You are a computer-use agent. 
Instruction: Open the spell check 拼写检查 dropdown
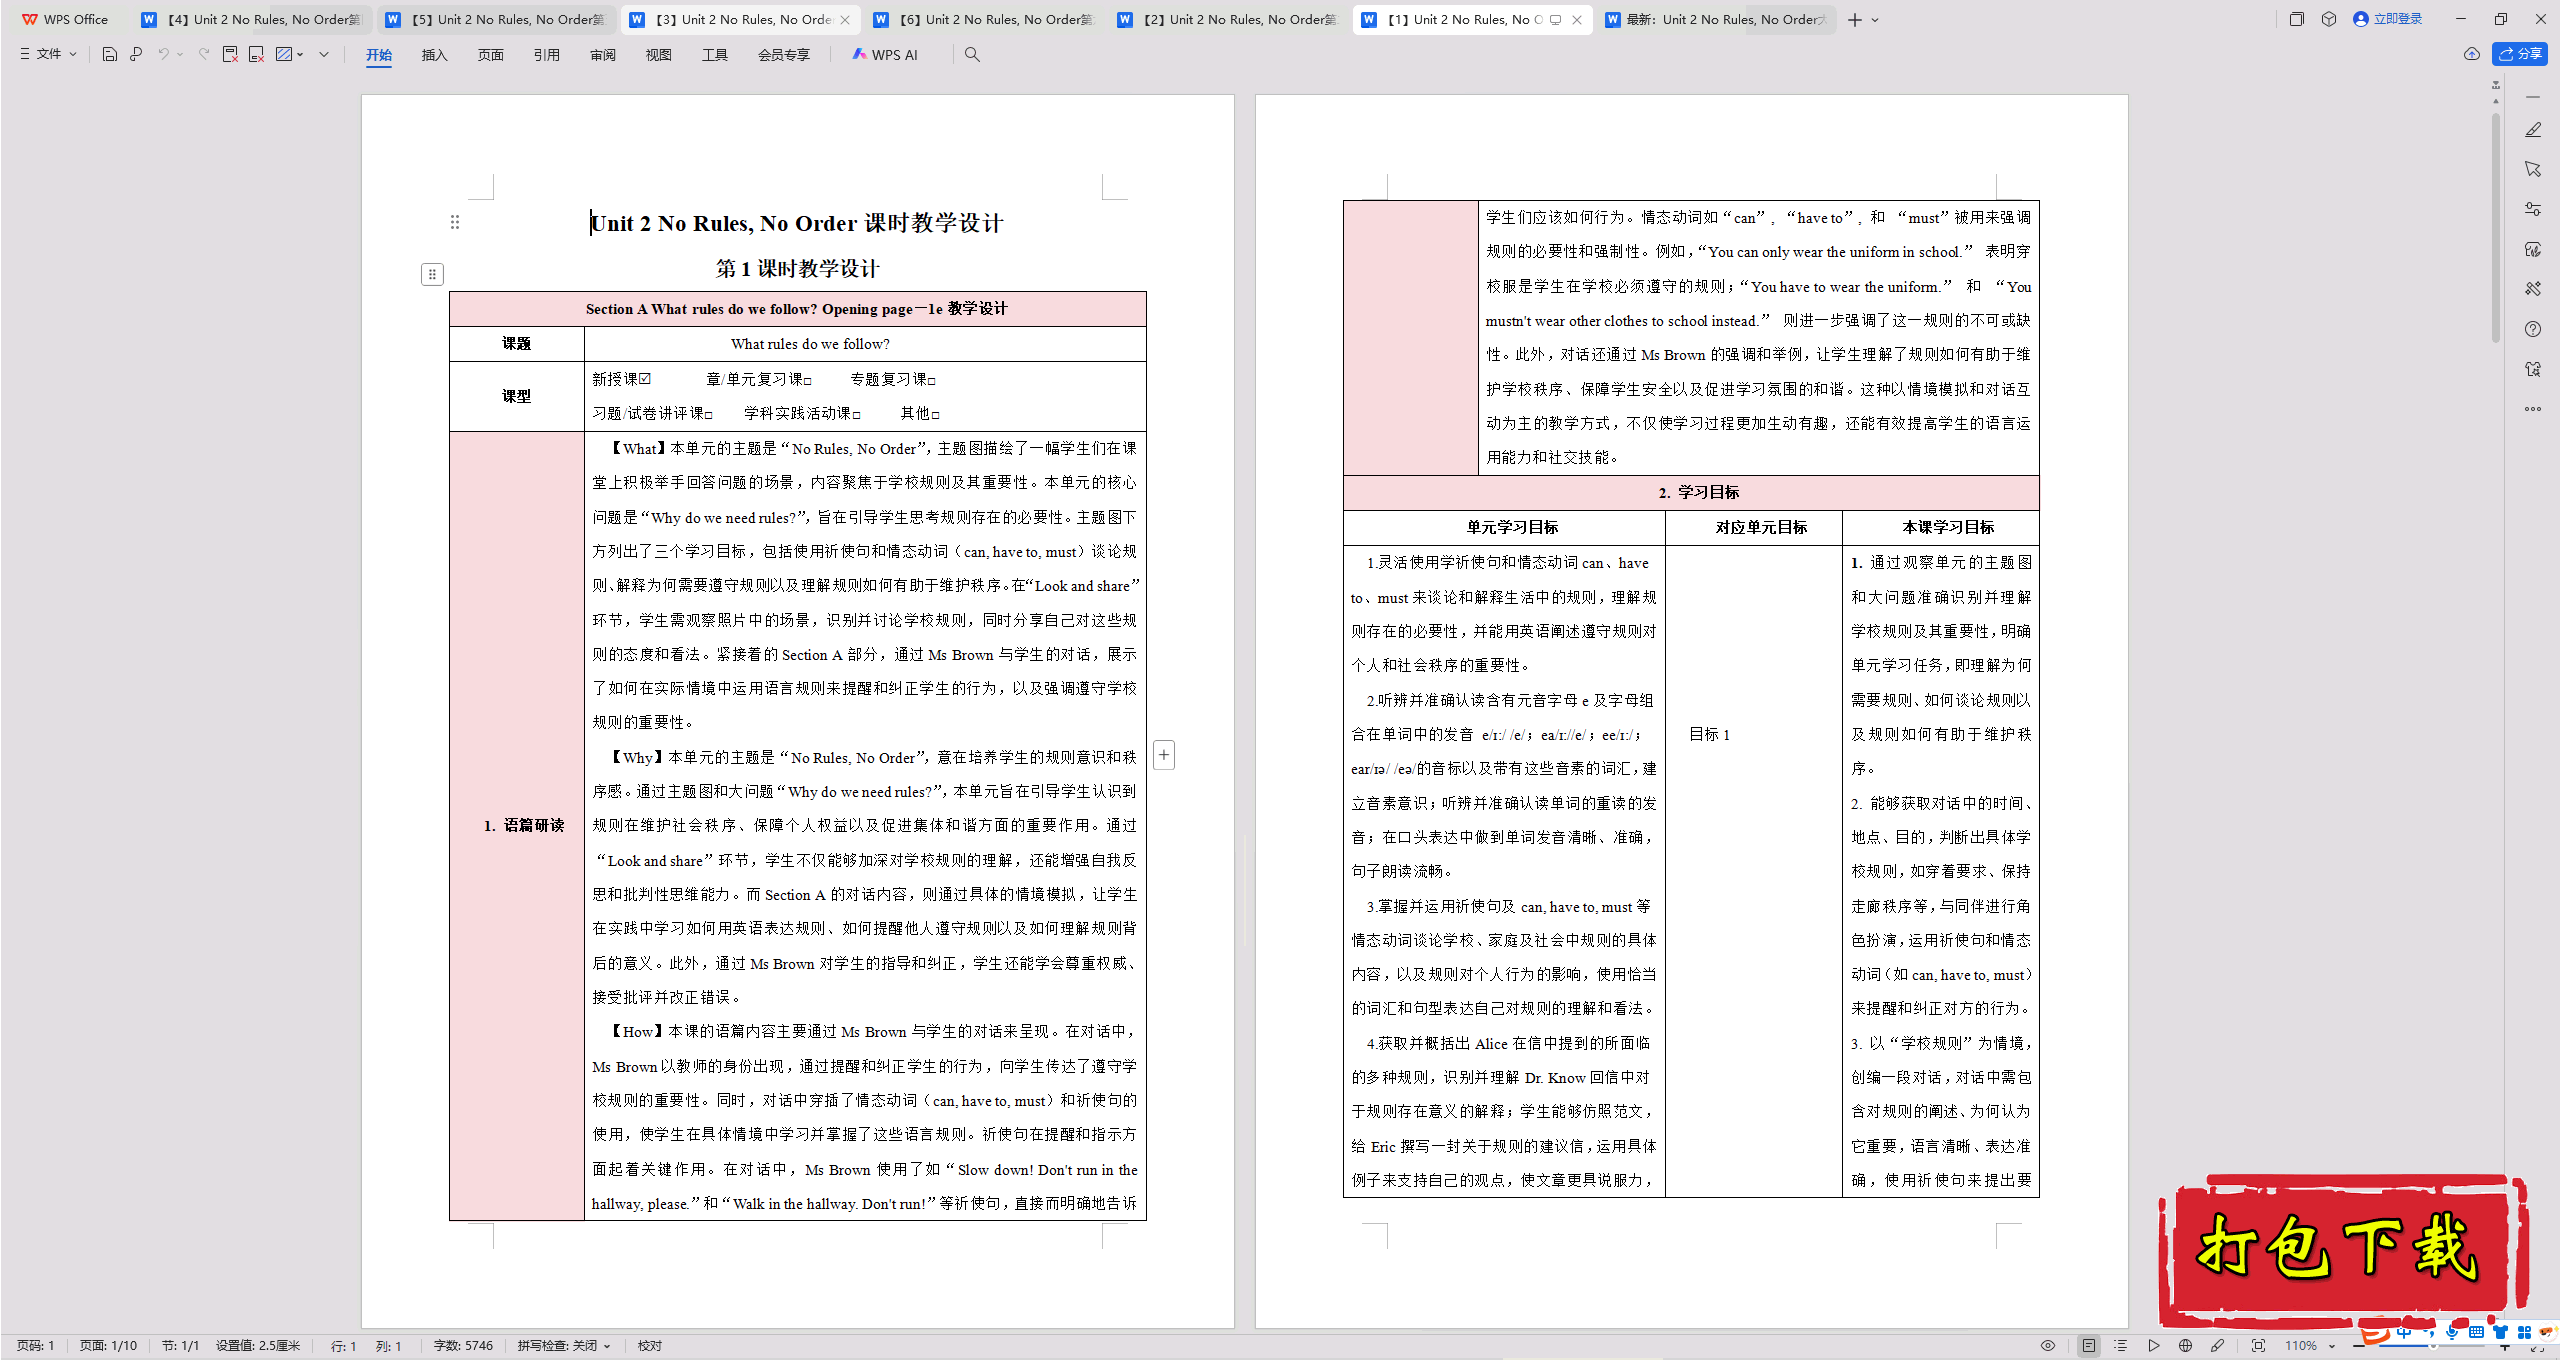point(564,1346)
